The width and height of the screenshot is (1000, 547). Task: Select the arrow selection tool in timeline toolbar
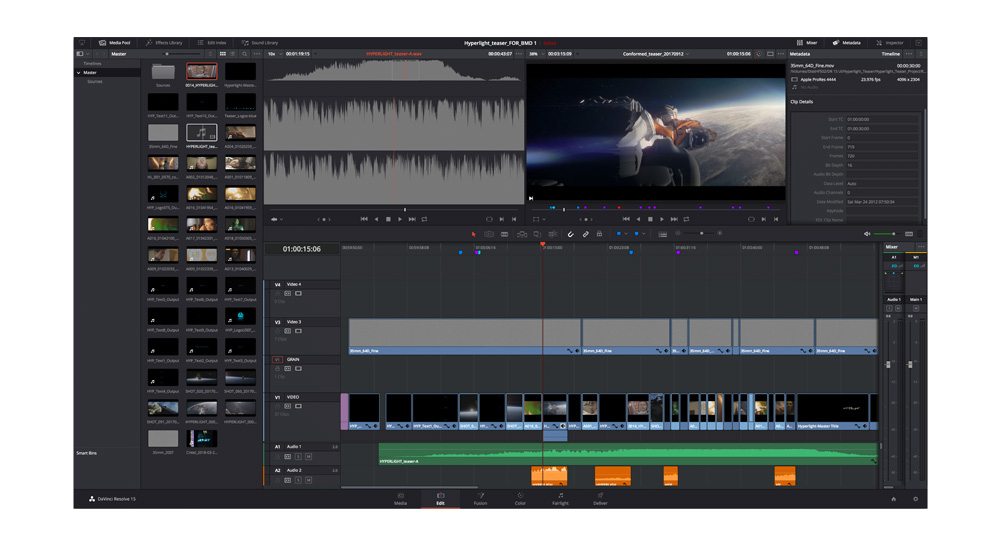pos(474,234)
